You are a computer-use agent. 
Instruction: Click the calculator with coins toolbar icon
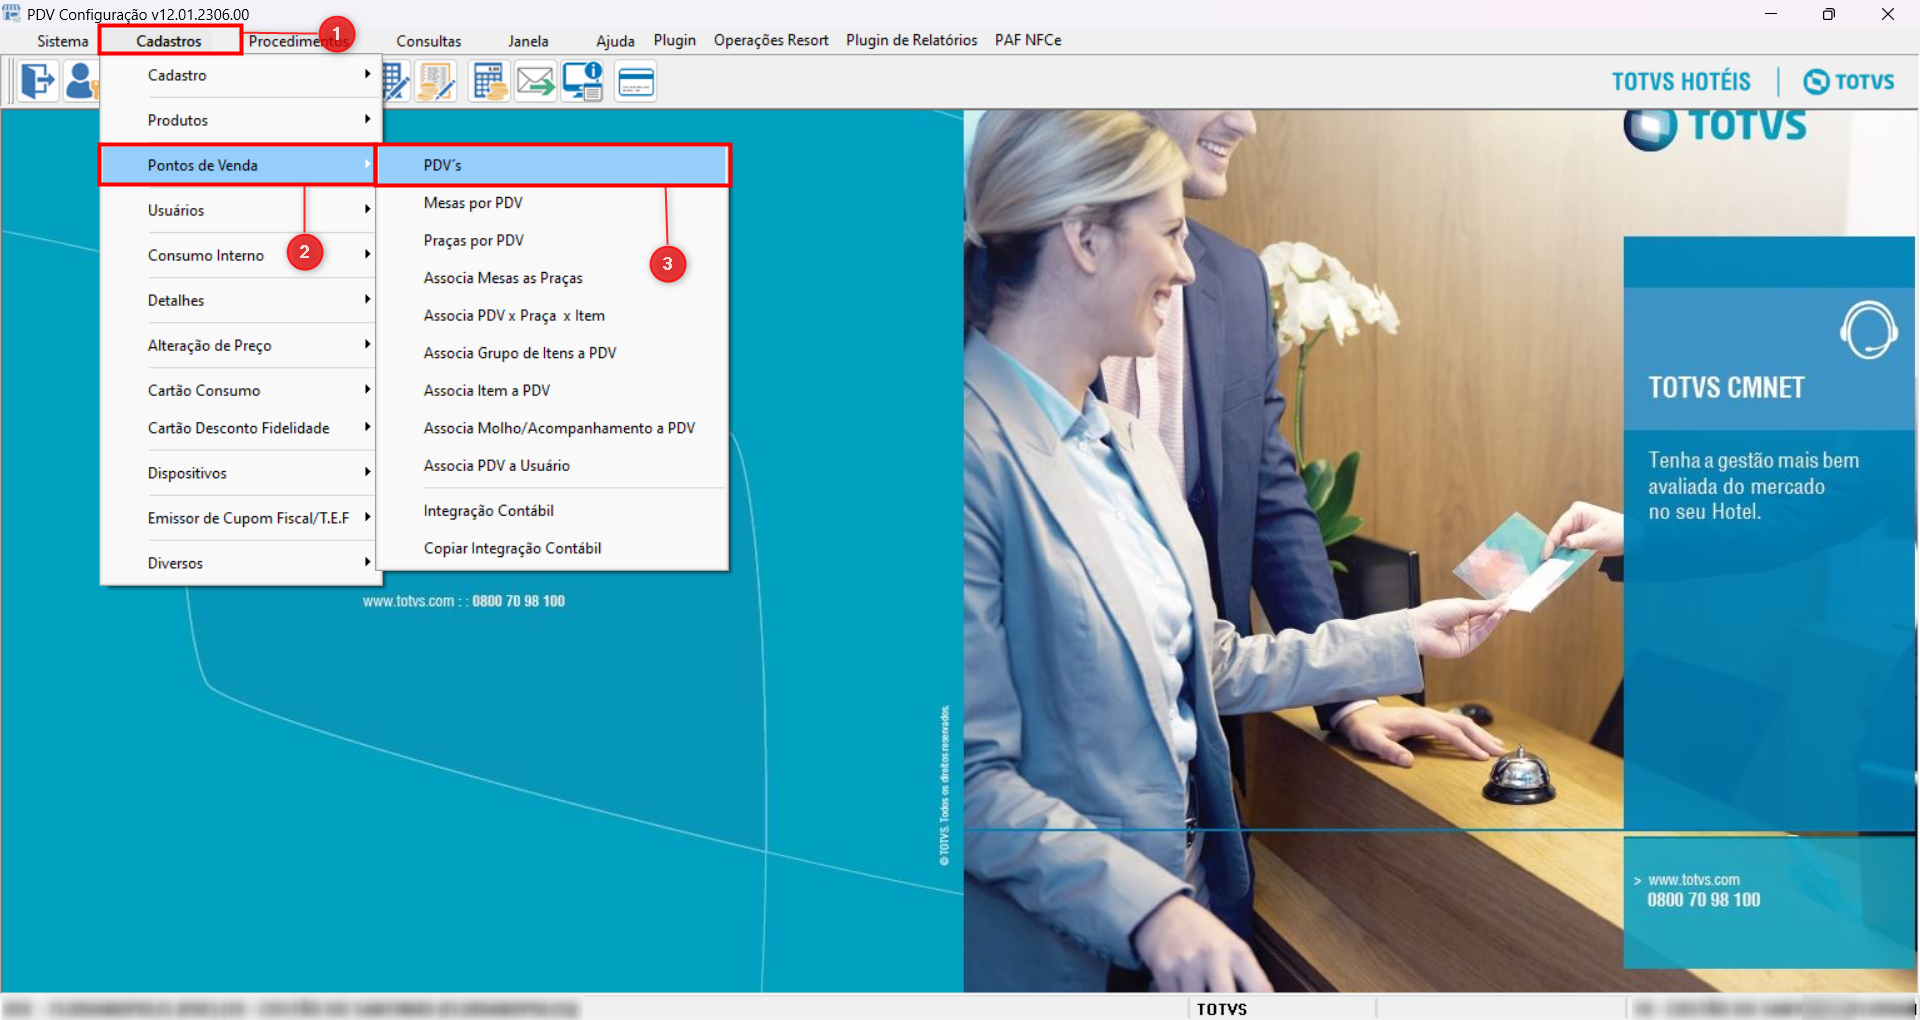click(x=489, y=81)
